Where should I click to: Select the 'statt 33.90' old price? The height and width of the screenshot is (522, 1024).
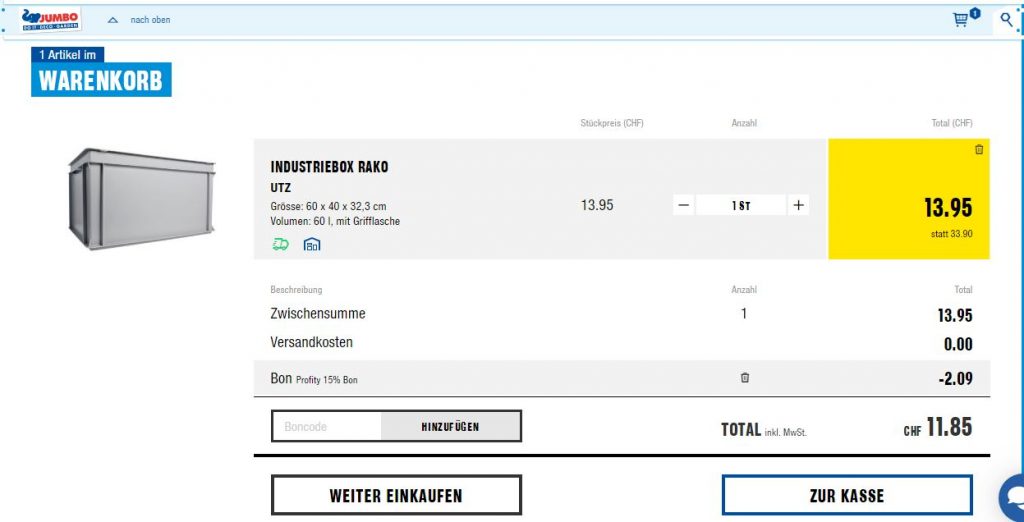(952, 234)
